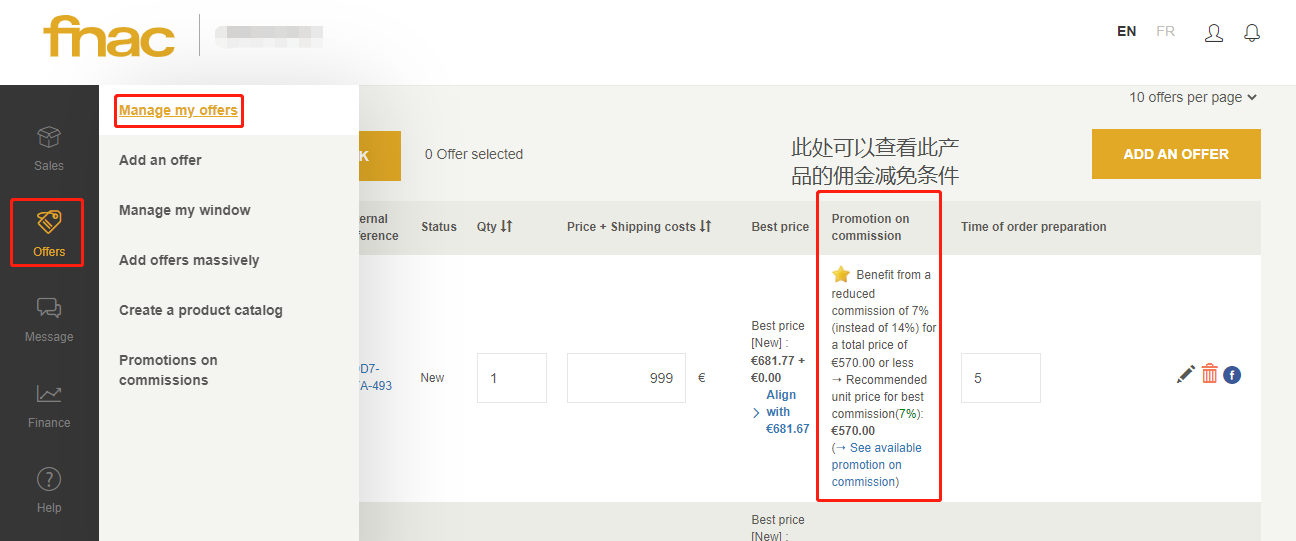Click the price input field showing 999
Screen dimensions: 1296x541
click(x=626, y=378)
